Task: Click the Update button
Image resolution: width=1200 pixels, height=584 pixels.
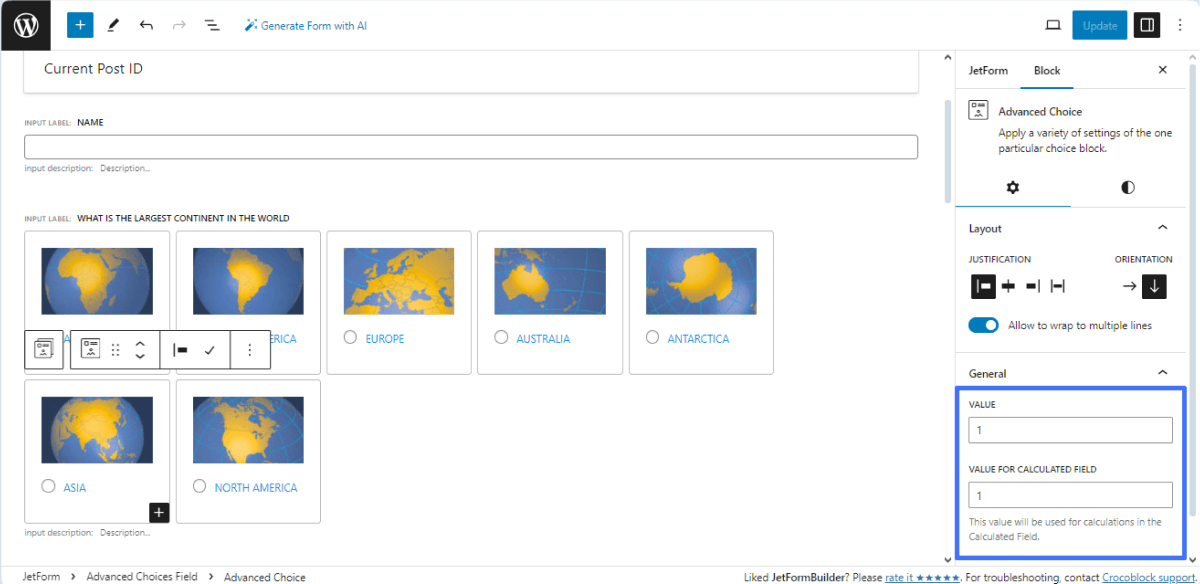Action: 1100,25
